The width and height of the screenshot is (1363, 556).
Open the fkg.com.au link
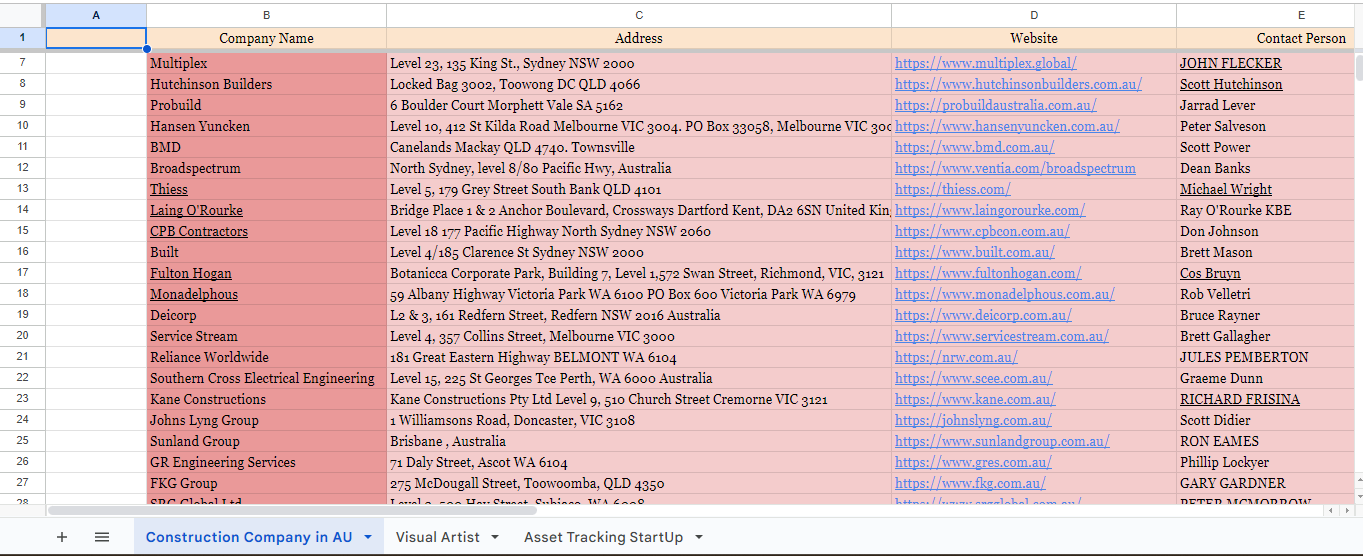(970, 483)
